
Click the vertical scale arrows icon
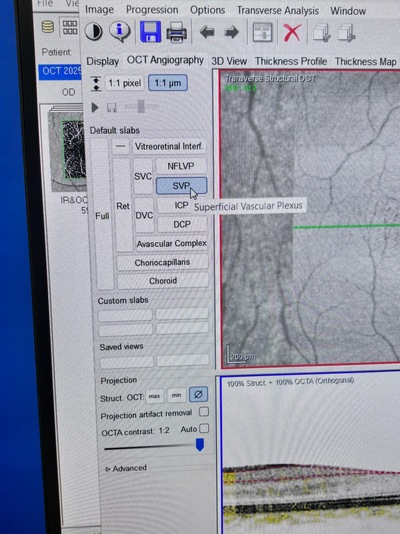point(96,83)
